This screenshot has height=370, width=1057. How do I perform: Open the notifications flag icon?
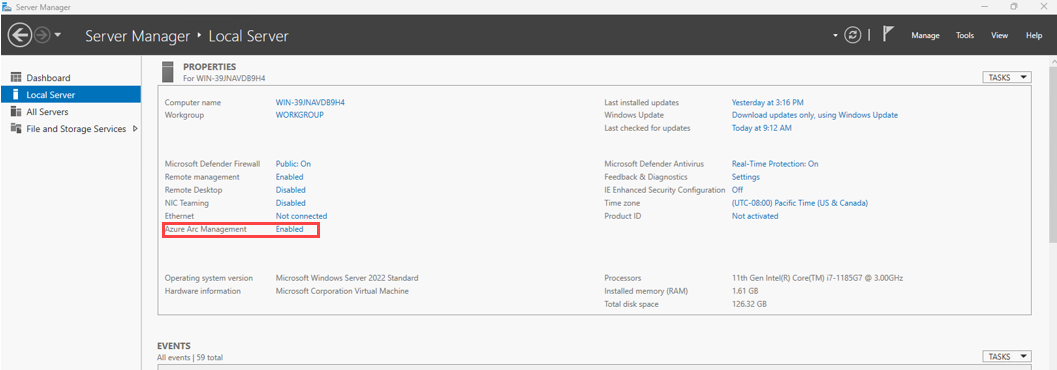tap(888, 34)
